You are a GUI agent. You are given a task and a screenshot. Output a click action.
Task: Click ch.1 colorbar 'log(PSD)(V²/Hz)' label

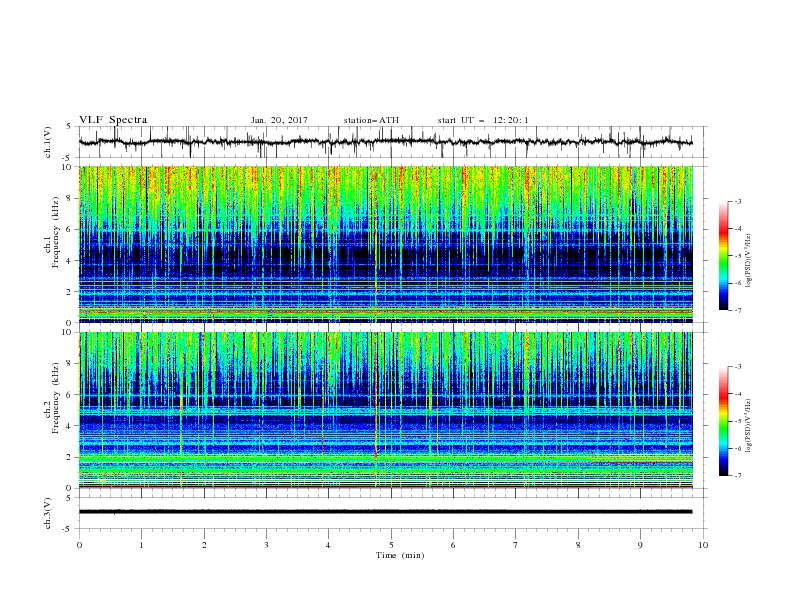point(749,261)
